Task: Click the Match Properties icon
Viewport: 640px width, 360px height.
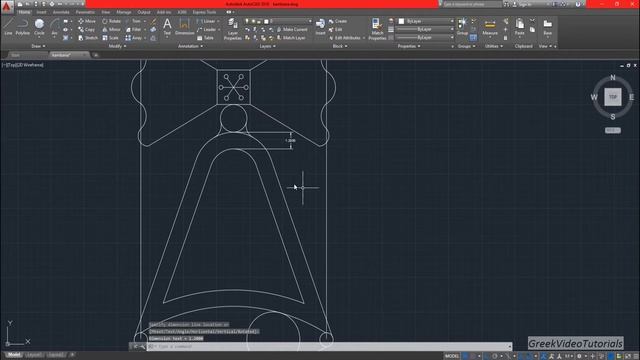Action: (x=377, y=29)
